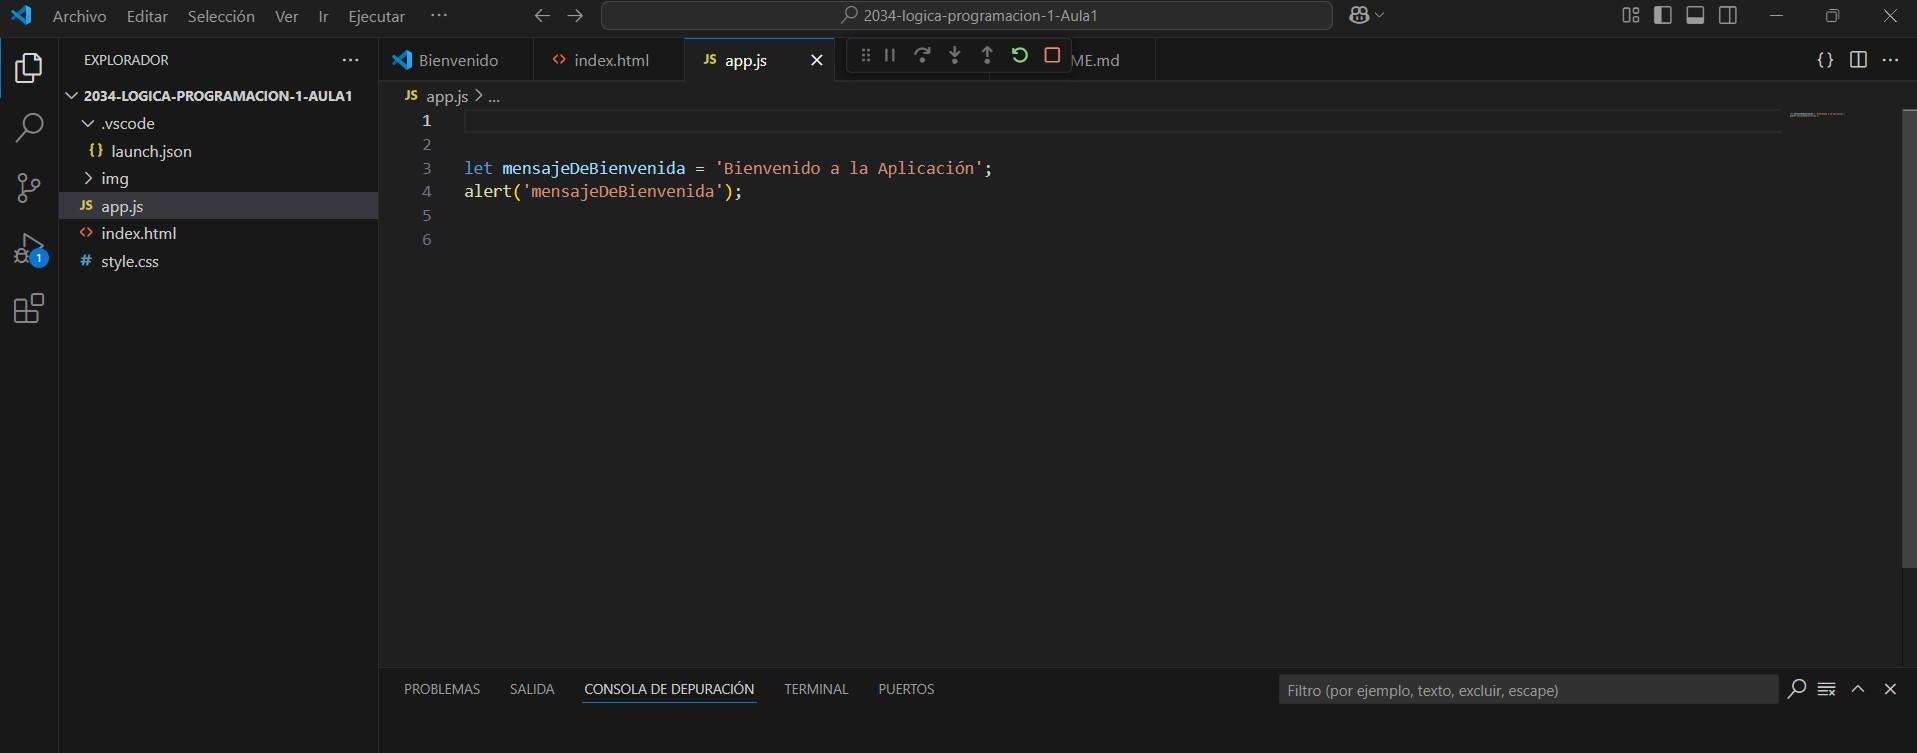
Task: Select the CONSOLA DE DEPURACIÓN tab
Action: pos(669,689)
